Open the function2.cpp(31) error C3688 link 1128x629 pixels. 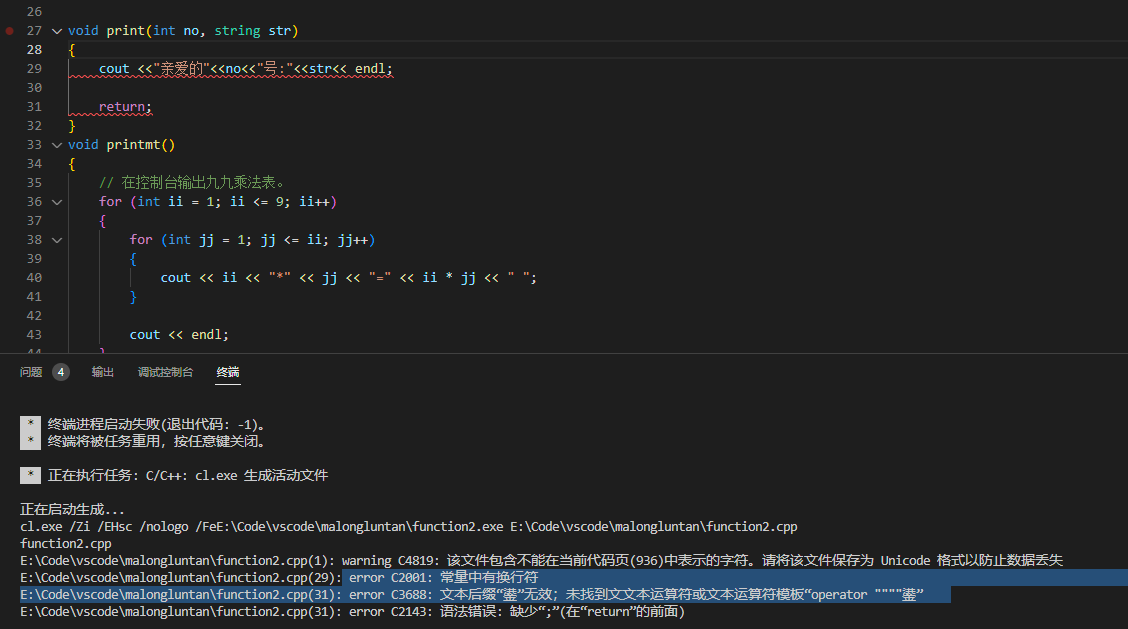181,594
